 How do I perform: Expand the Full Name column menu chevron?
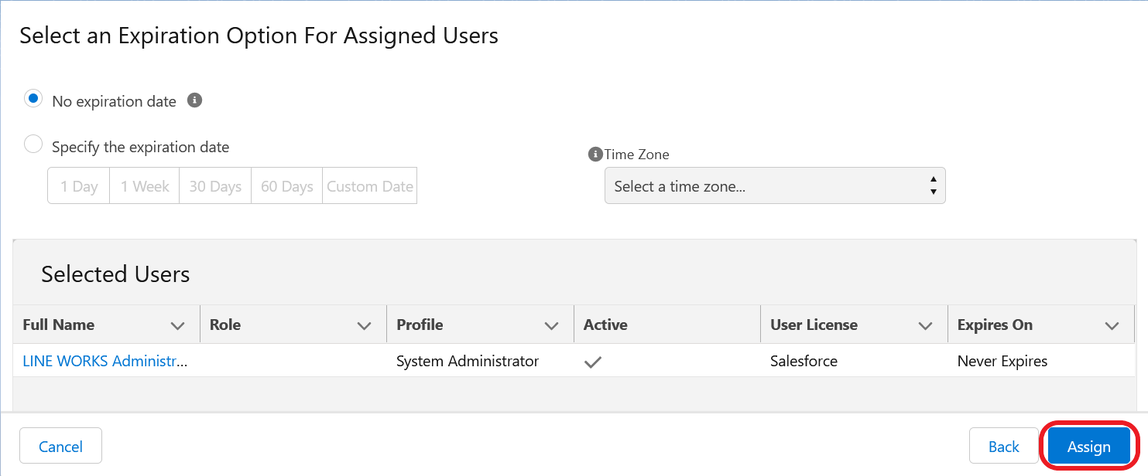(177, 326)
